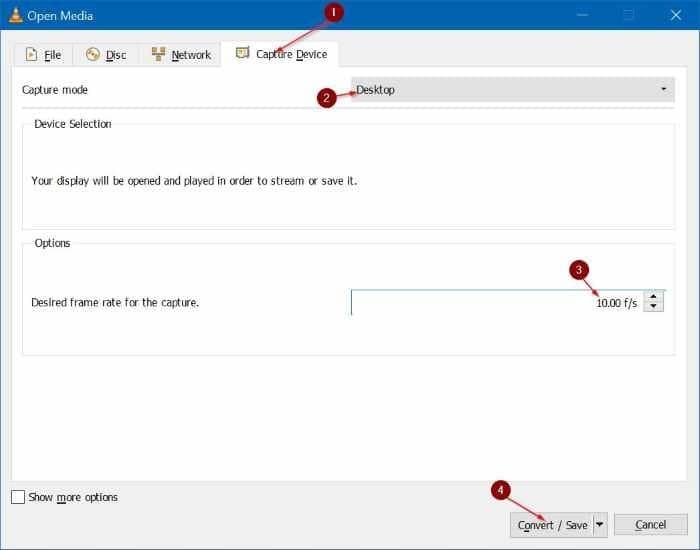Decrease frame rate with down arrow
This screenshot has height=550, width=700.
coord(654,306)
